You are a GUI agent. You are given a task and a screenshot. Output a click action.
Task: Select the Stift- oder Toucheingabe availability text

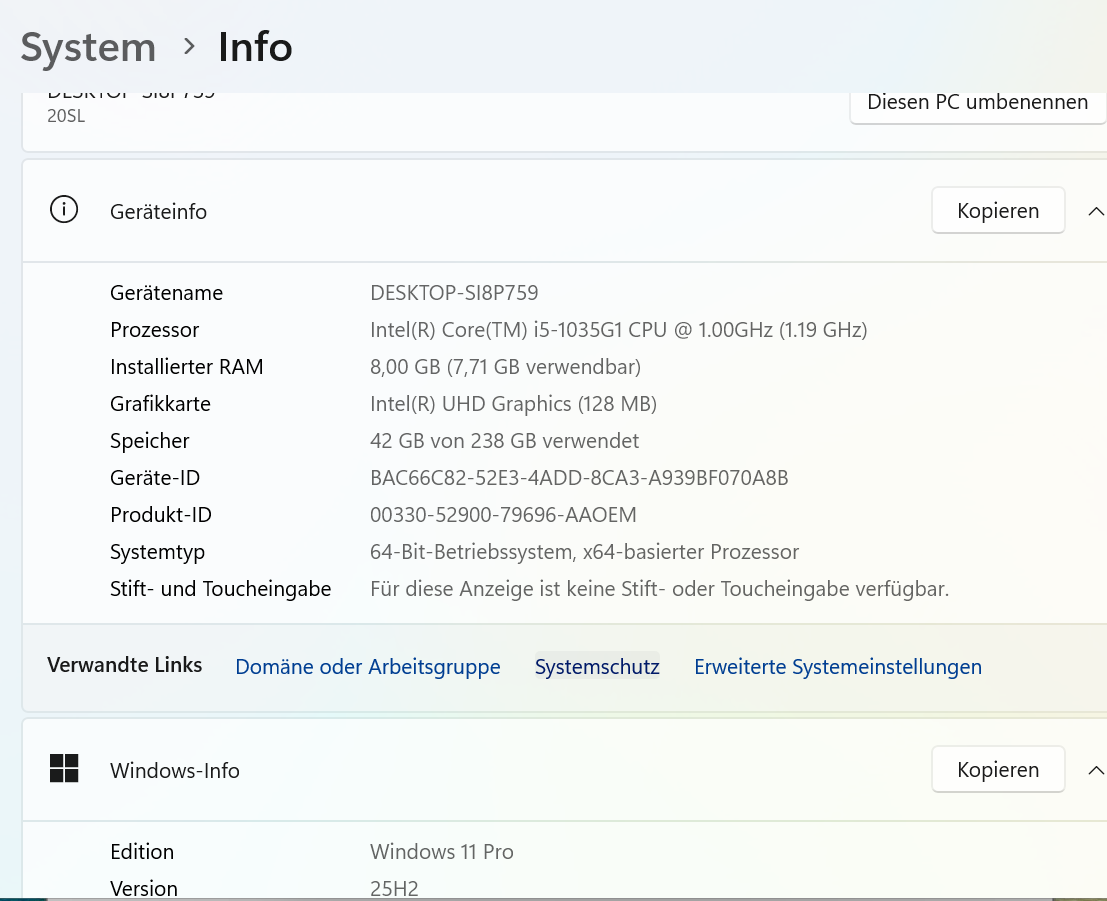[x=659, y=589]
